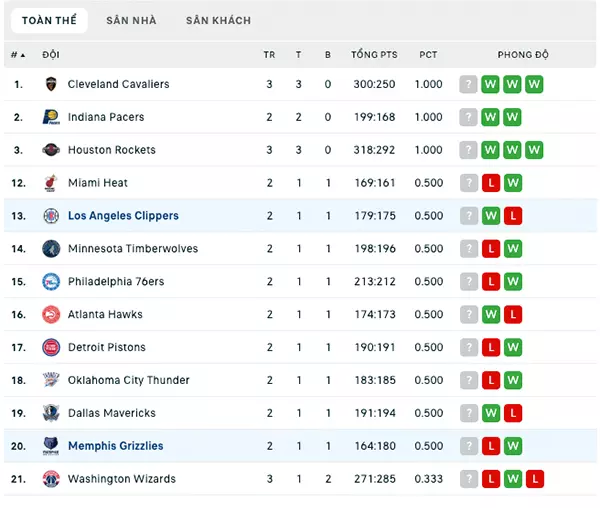This screenshot has width=600, height=508.
Task: Click the Washington Wizards logo icon
Action: point(51,479)
